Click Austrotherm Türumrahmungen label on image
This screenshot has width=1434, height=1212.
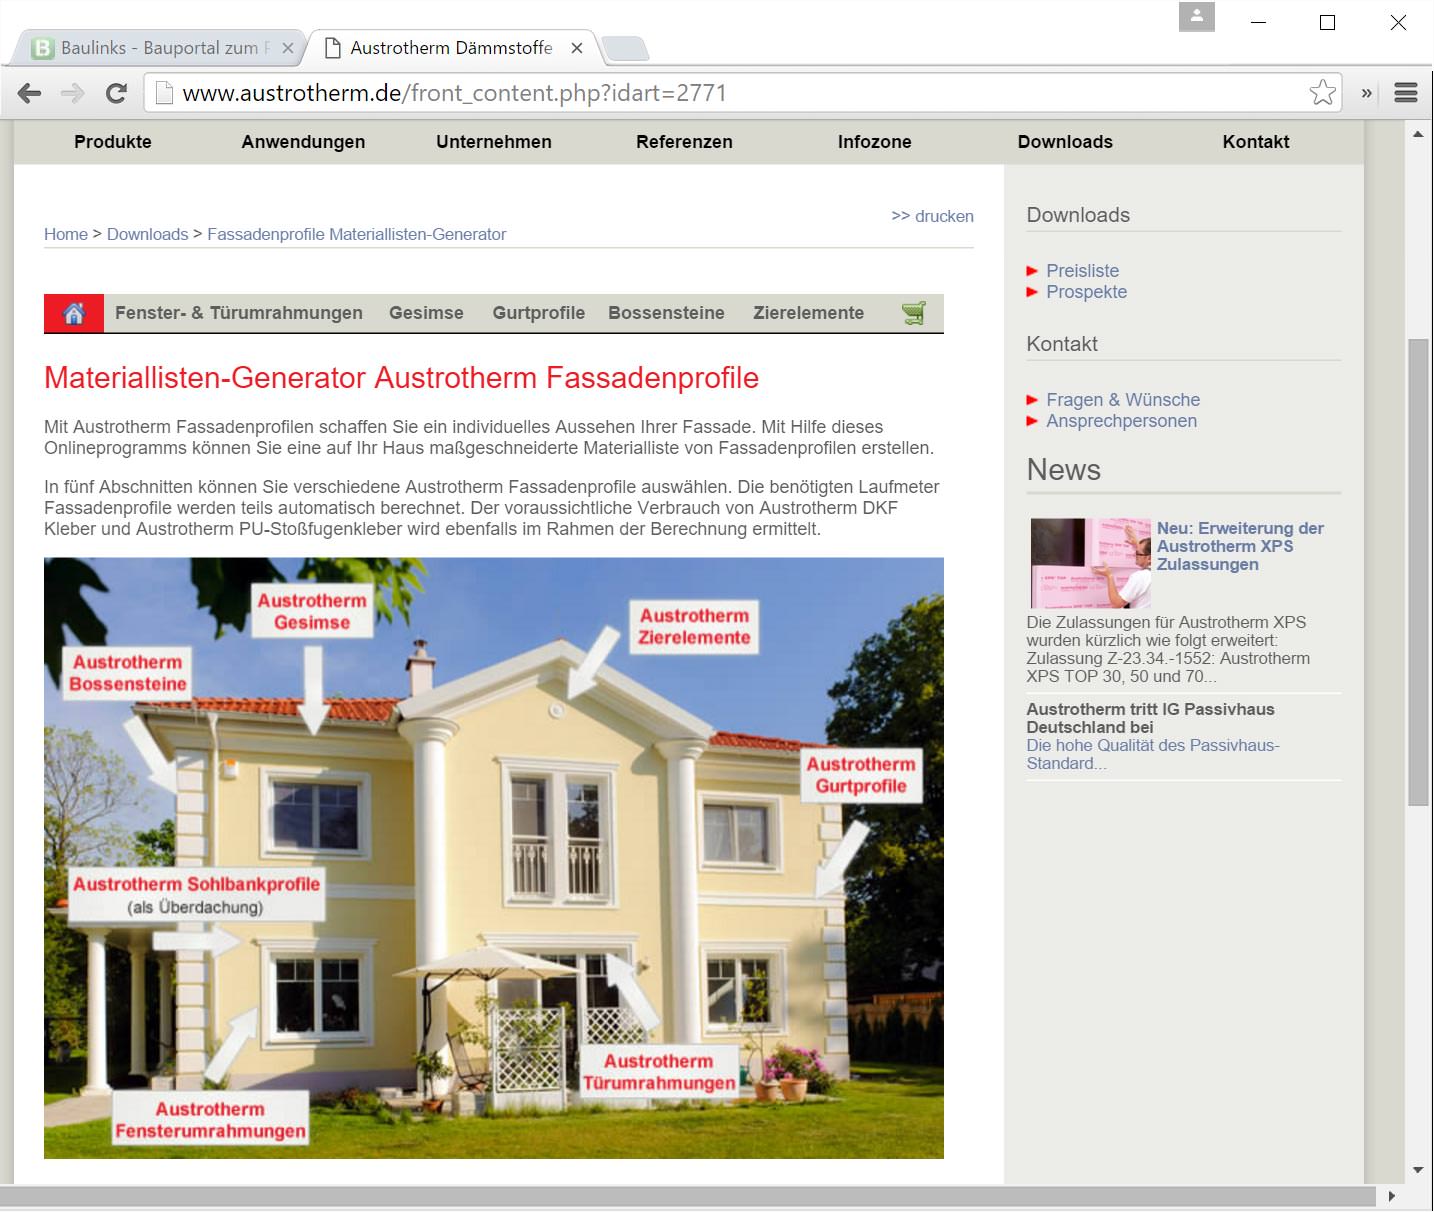pyautogui.click(x=659, y=1072)
